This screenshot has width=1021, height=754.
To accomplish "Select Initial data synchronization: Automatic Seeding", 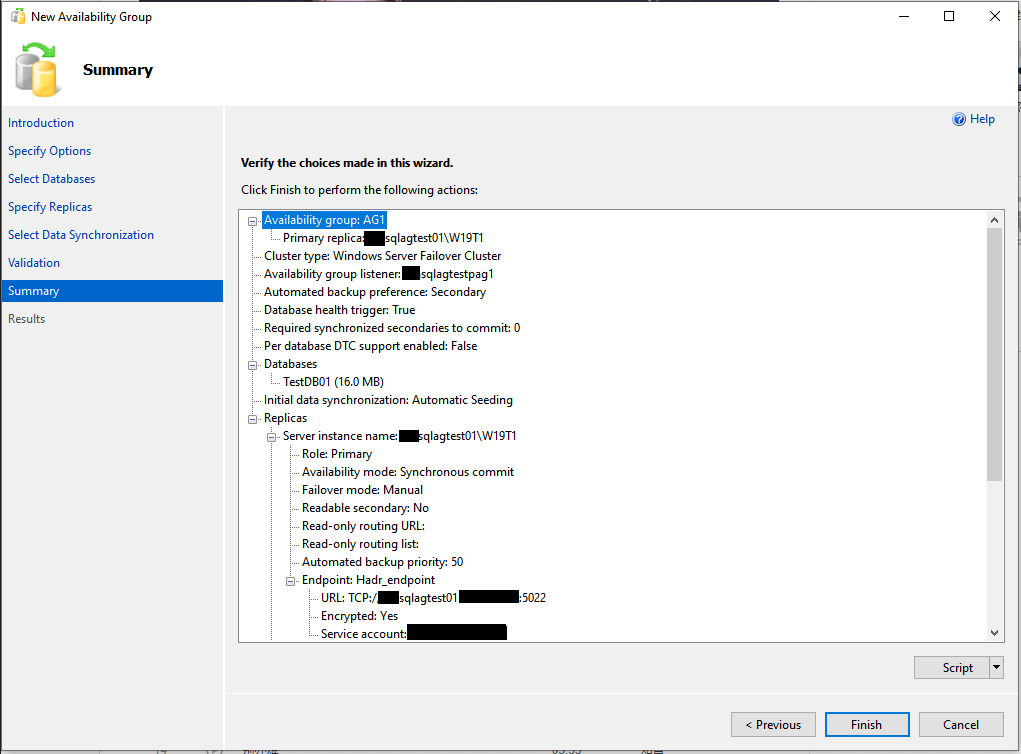I will (388, 400).
